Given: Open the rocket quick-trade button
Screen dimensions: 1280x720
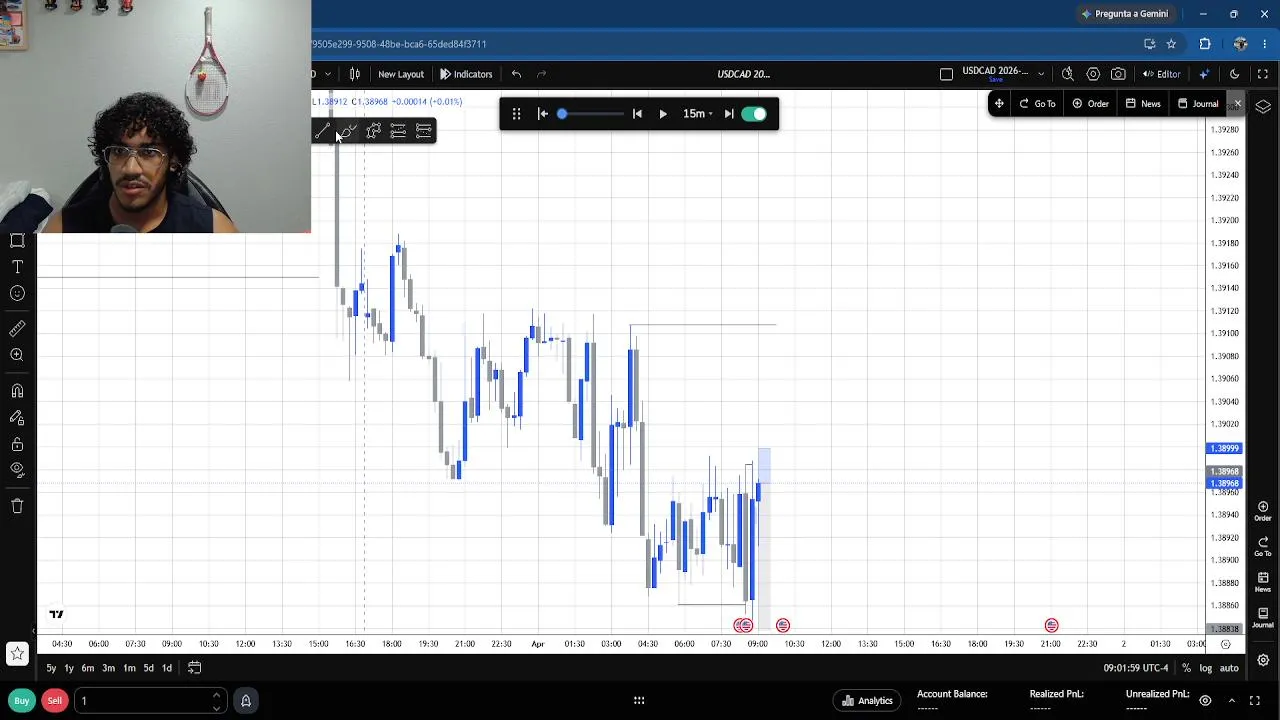Looking at the screenshot, I should (245, 701).
